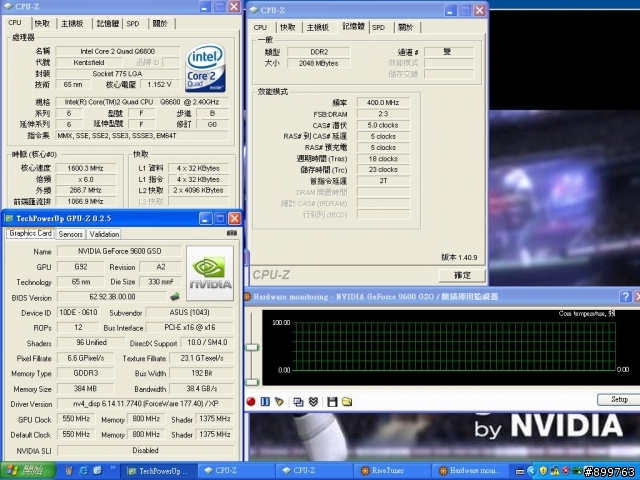Click the Device ID value 10DE - 0610

(x=78, y=312)
